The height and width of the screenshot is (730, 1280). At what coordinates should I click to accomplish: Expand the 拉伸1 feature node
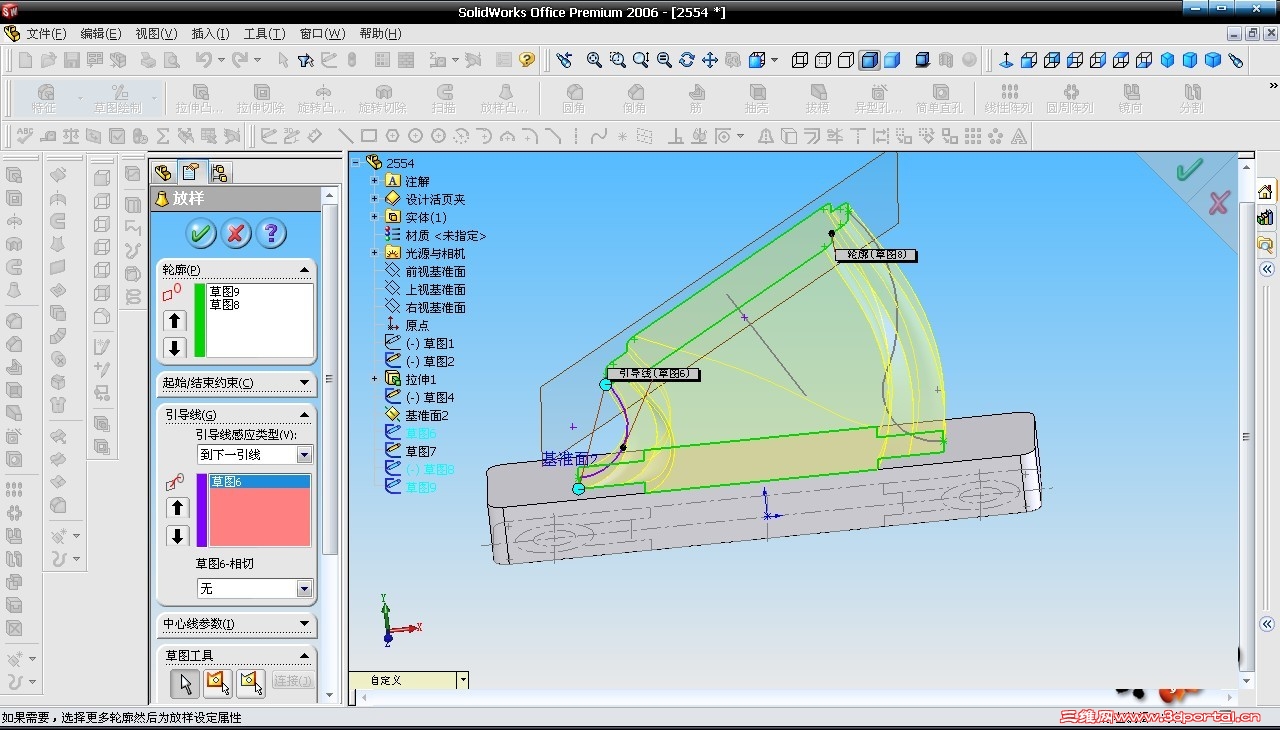(x=375, y=379)
